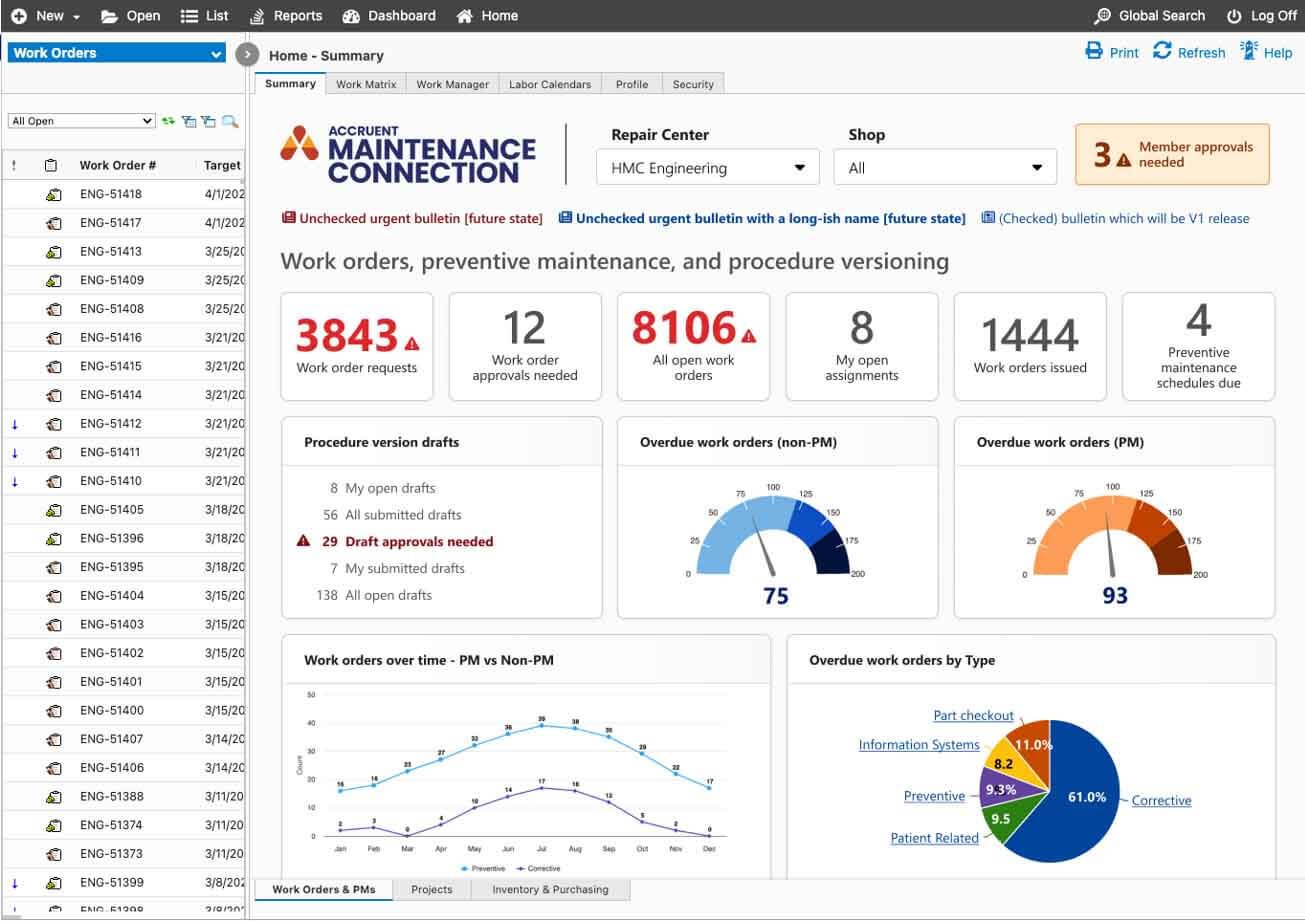This screenshot has width=1305, height=921.
Task: Open the Repair Center dropdown showing HMC Engineering
Action: point(706,167)
